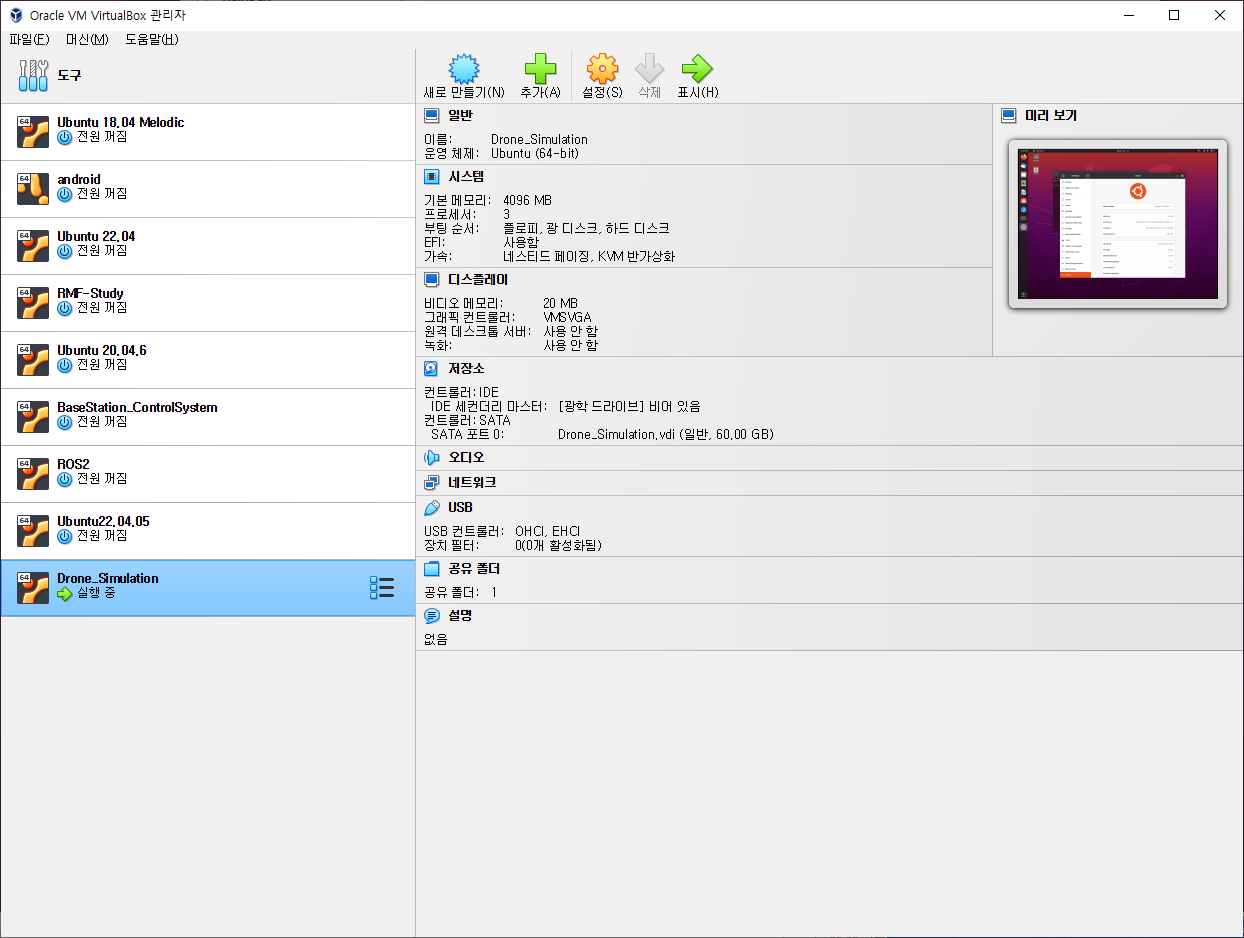Image resolution: width=1244 pixels, height=938 pixels.
Task: Click the Audio (오디오) speaker icon
Action: [x=432, y=457]
